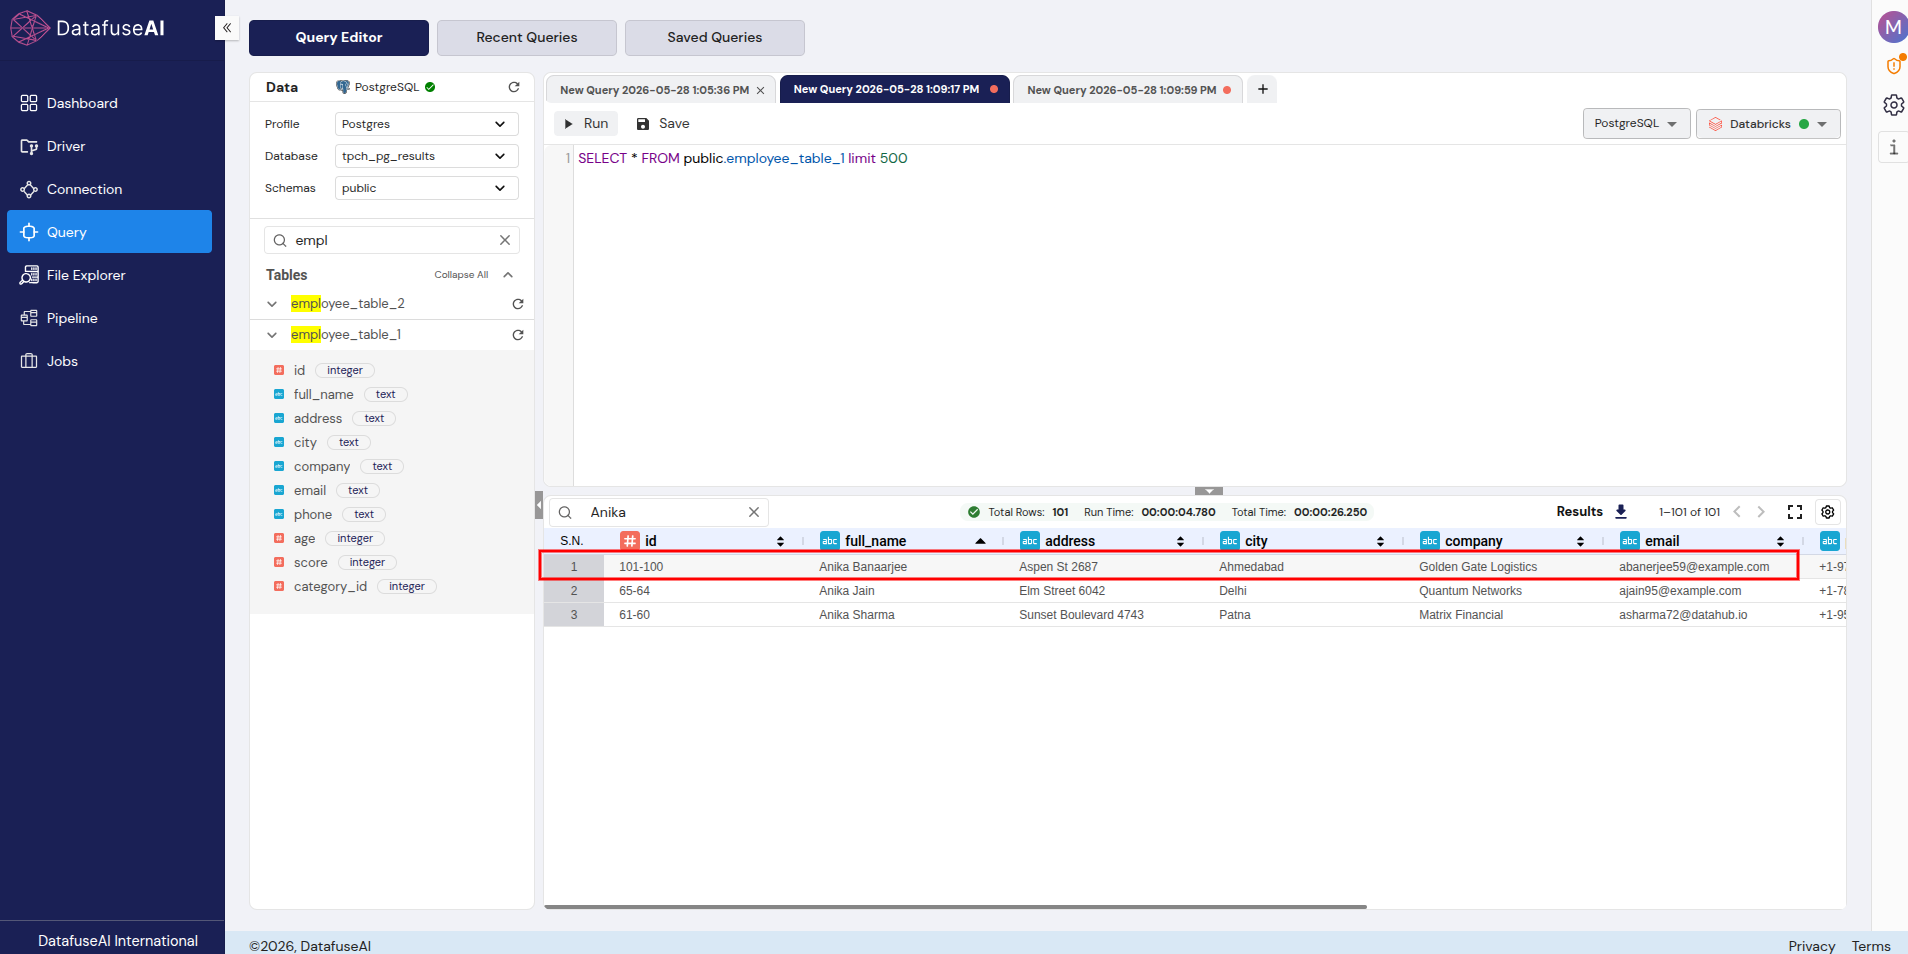1908x954 pixels.
Task: Expand results to fullscreen
Action: pyautogui.click(x=1795, y=512)
